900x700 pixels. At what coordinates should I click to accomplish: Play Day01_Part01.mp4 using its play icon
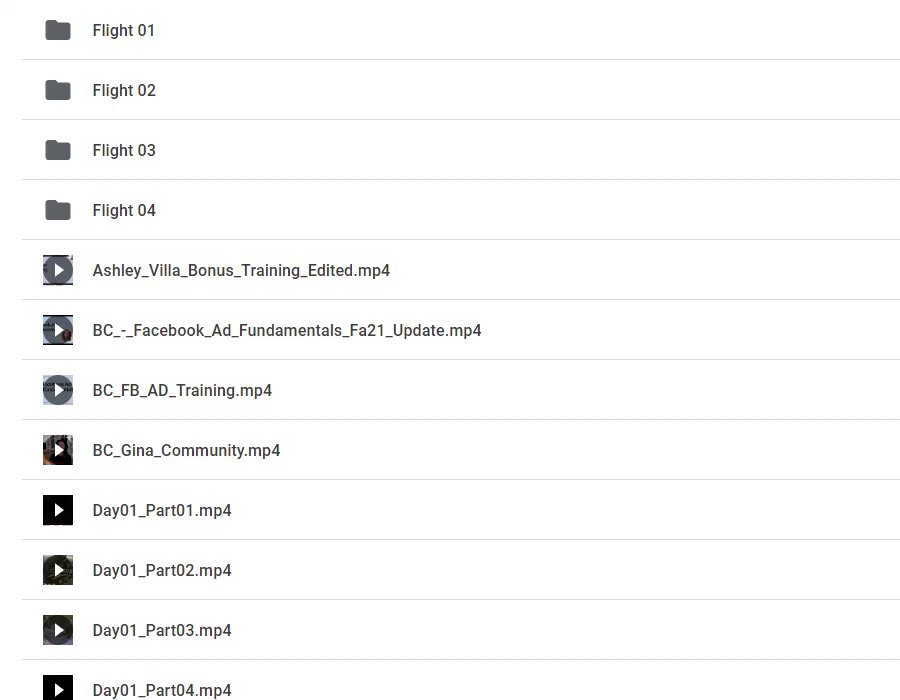tap(58, 510)
